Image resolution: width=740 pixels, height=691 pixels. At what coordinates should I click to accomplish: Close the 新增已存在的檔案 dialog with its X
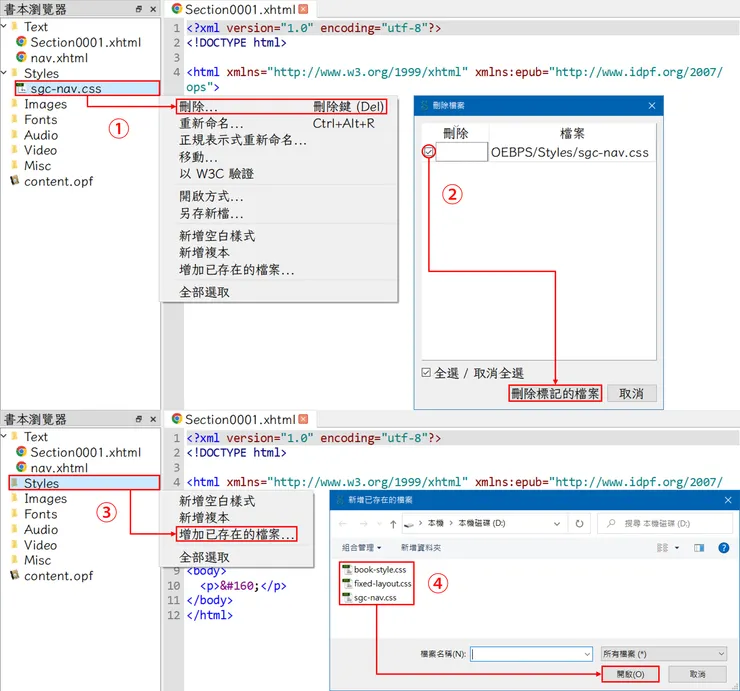click(x=728, y=500)
